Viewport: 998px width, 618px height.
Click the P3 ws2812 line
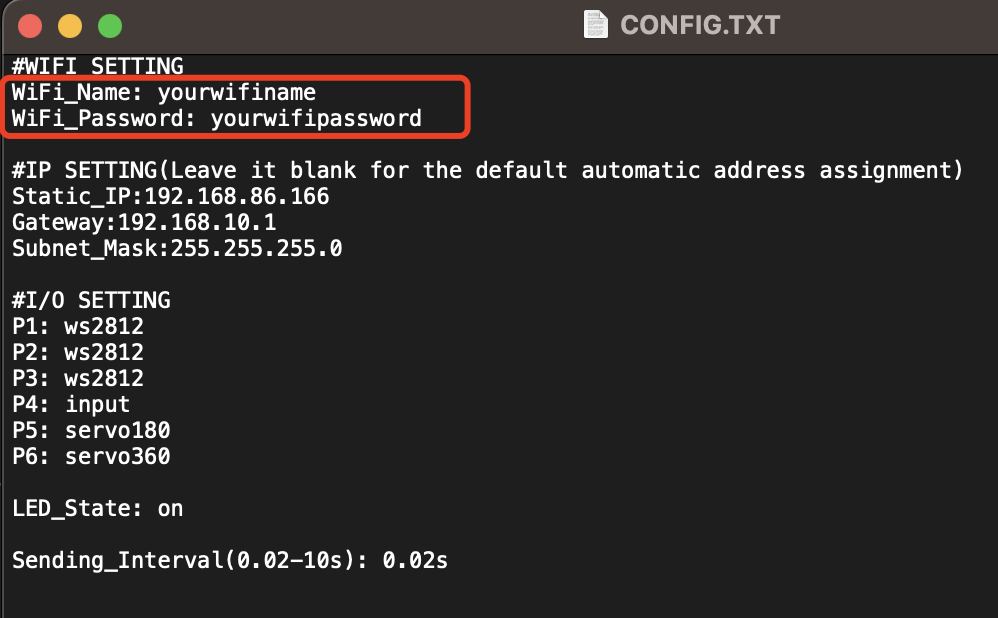pos(78,378)
